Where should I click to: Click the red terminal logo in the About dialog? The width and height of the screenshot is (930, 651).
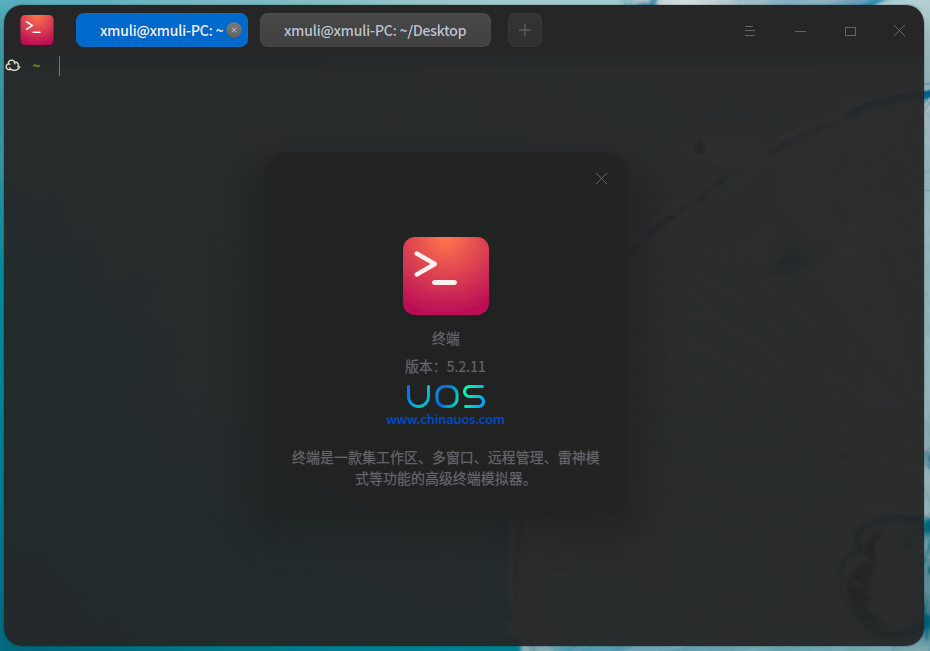click(446, 276)
